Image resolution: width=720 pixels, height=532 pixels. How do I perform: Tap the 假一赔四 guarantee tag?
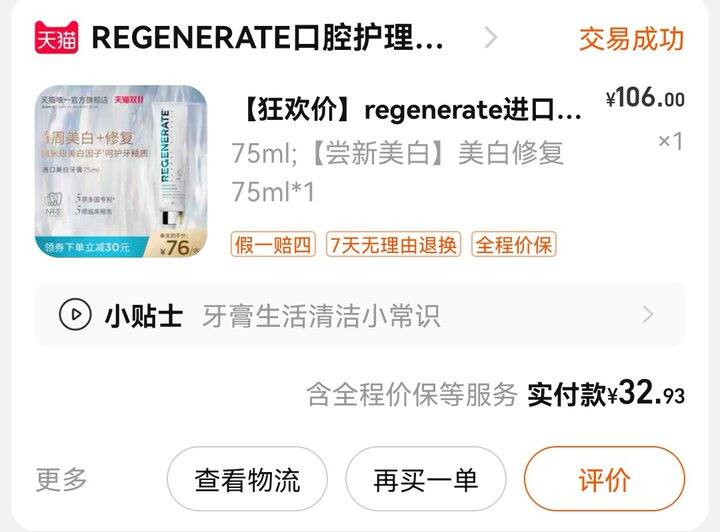(273, 244)
